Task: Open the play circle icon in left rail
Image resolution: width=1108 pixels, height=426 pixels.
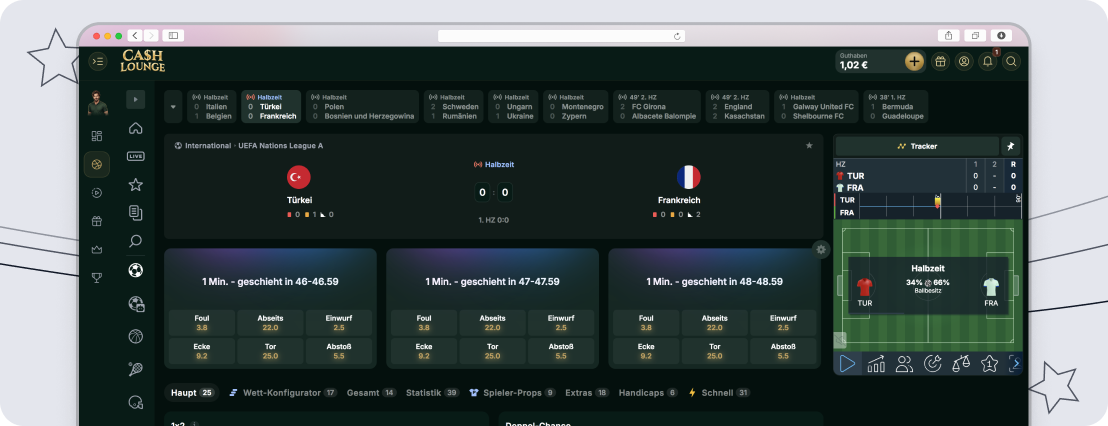Action: (x=97, y=192)
